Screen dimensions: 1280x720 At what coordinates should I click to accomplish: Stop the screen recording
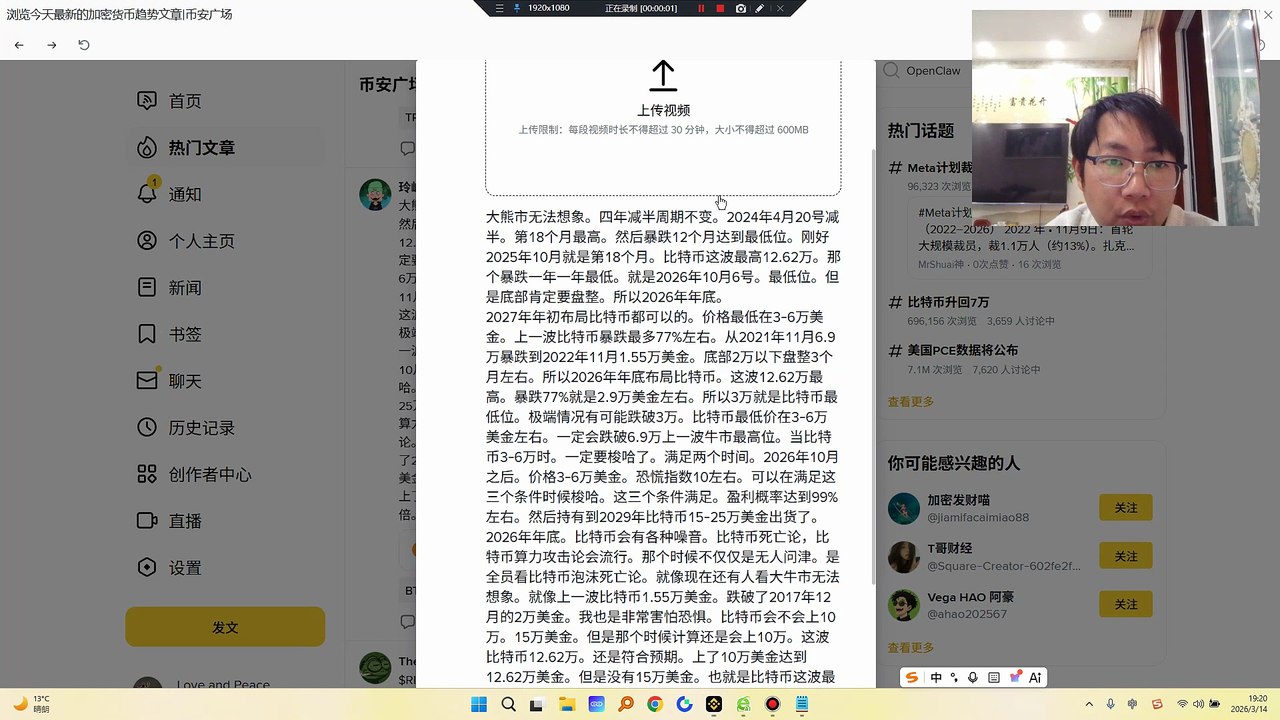point(720,8)
